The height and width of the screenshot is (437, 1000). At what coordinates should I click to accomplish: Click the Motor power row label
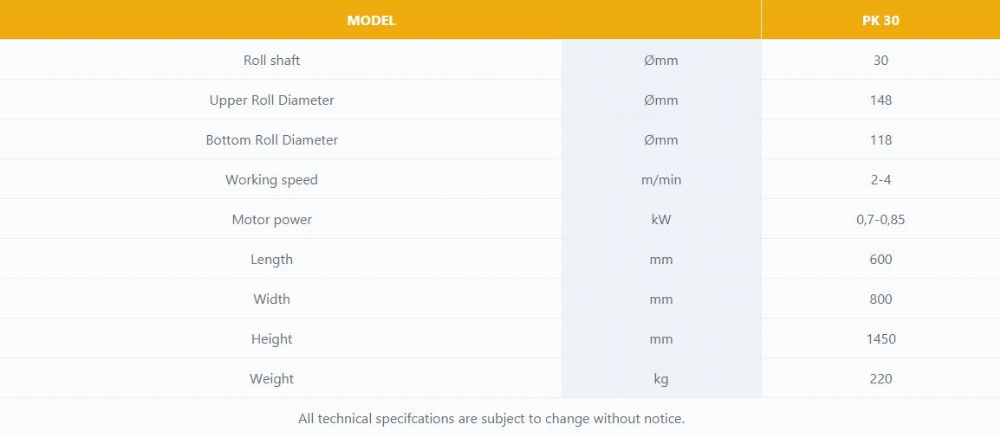tap(272, 219)
